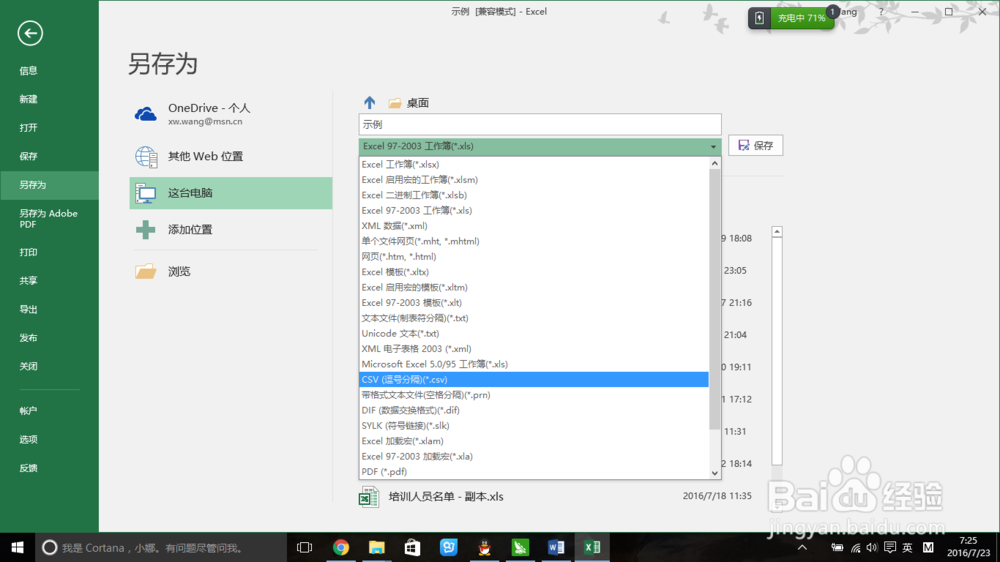Select 另存为 in the left menu

click(x=49, y=185)
